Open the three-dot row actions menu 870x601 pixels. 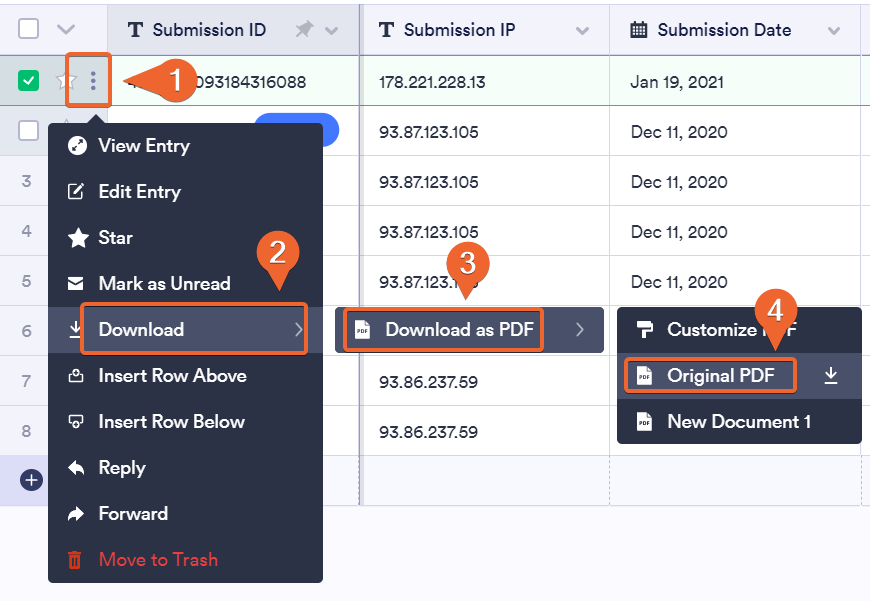click(x=89, y=80)
